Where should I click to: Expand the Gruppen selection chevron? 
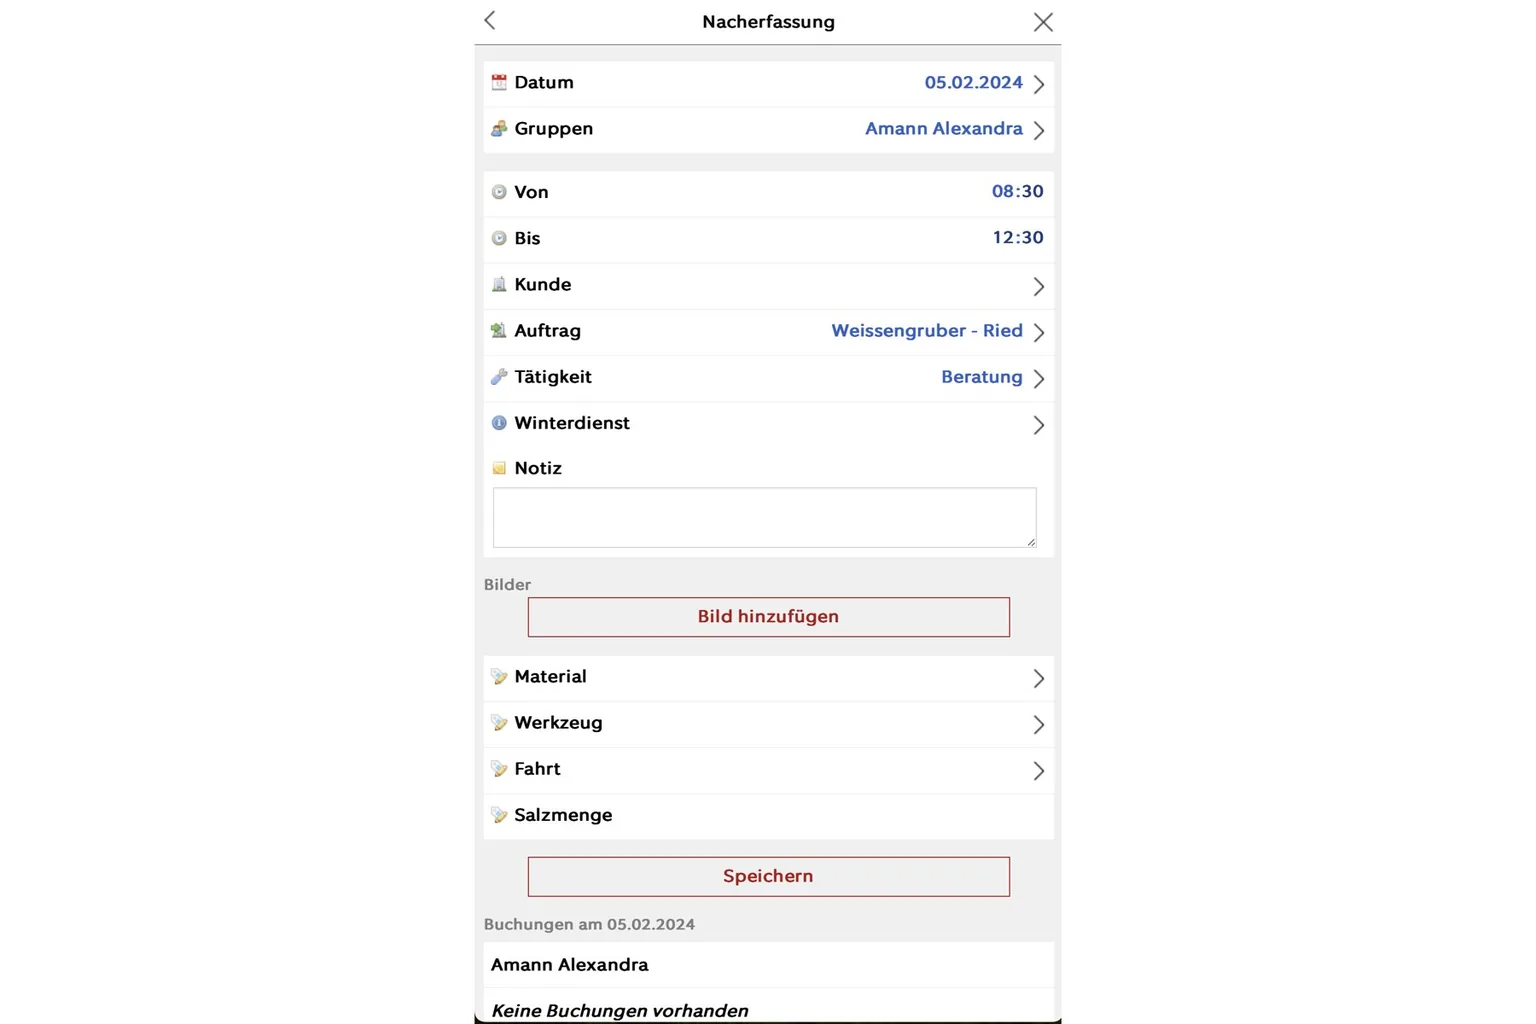click(1039, 130)
